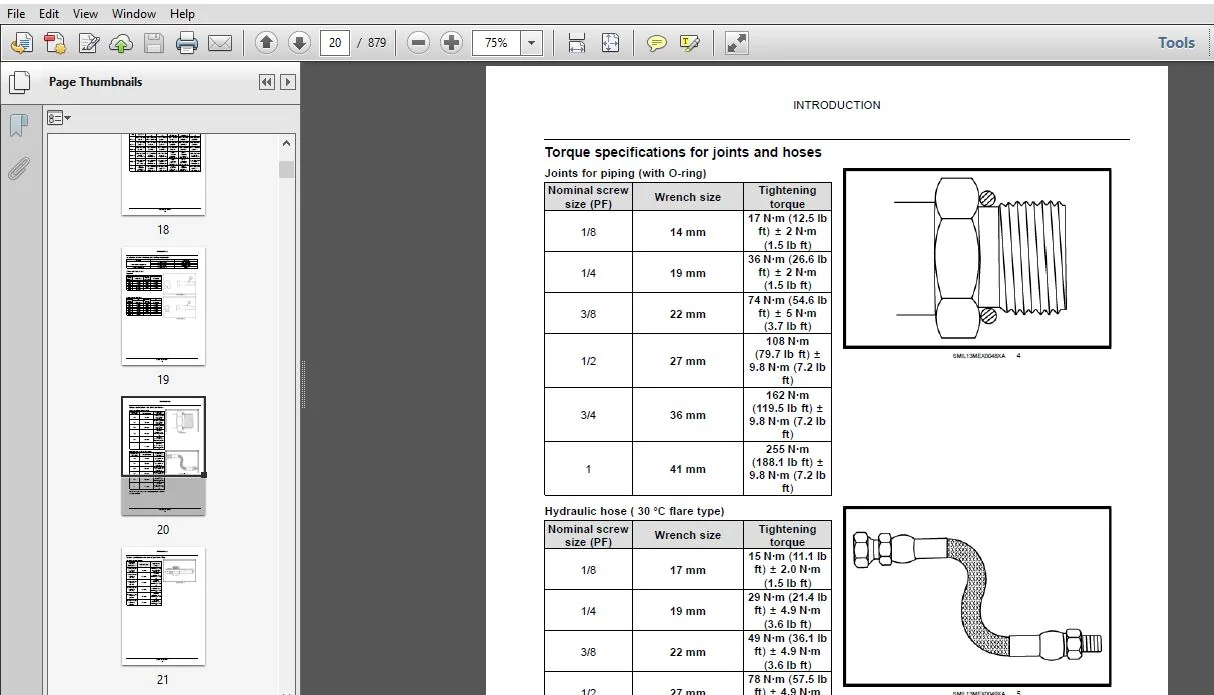Open the Tools pane
This screenshot has height=695, width=1214.
click(1176, 43)
